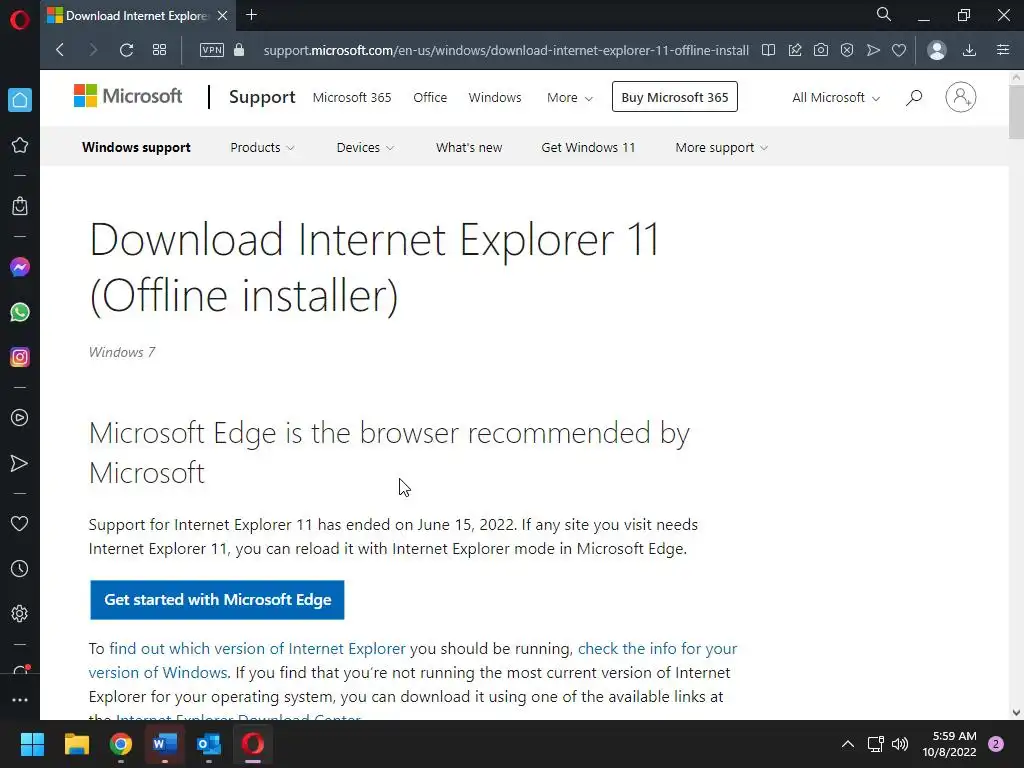Select Microsoft 365 in top navigation

point(352,97)
